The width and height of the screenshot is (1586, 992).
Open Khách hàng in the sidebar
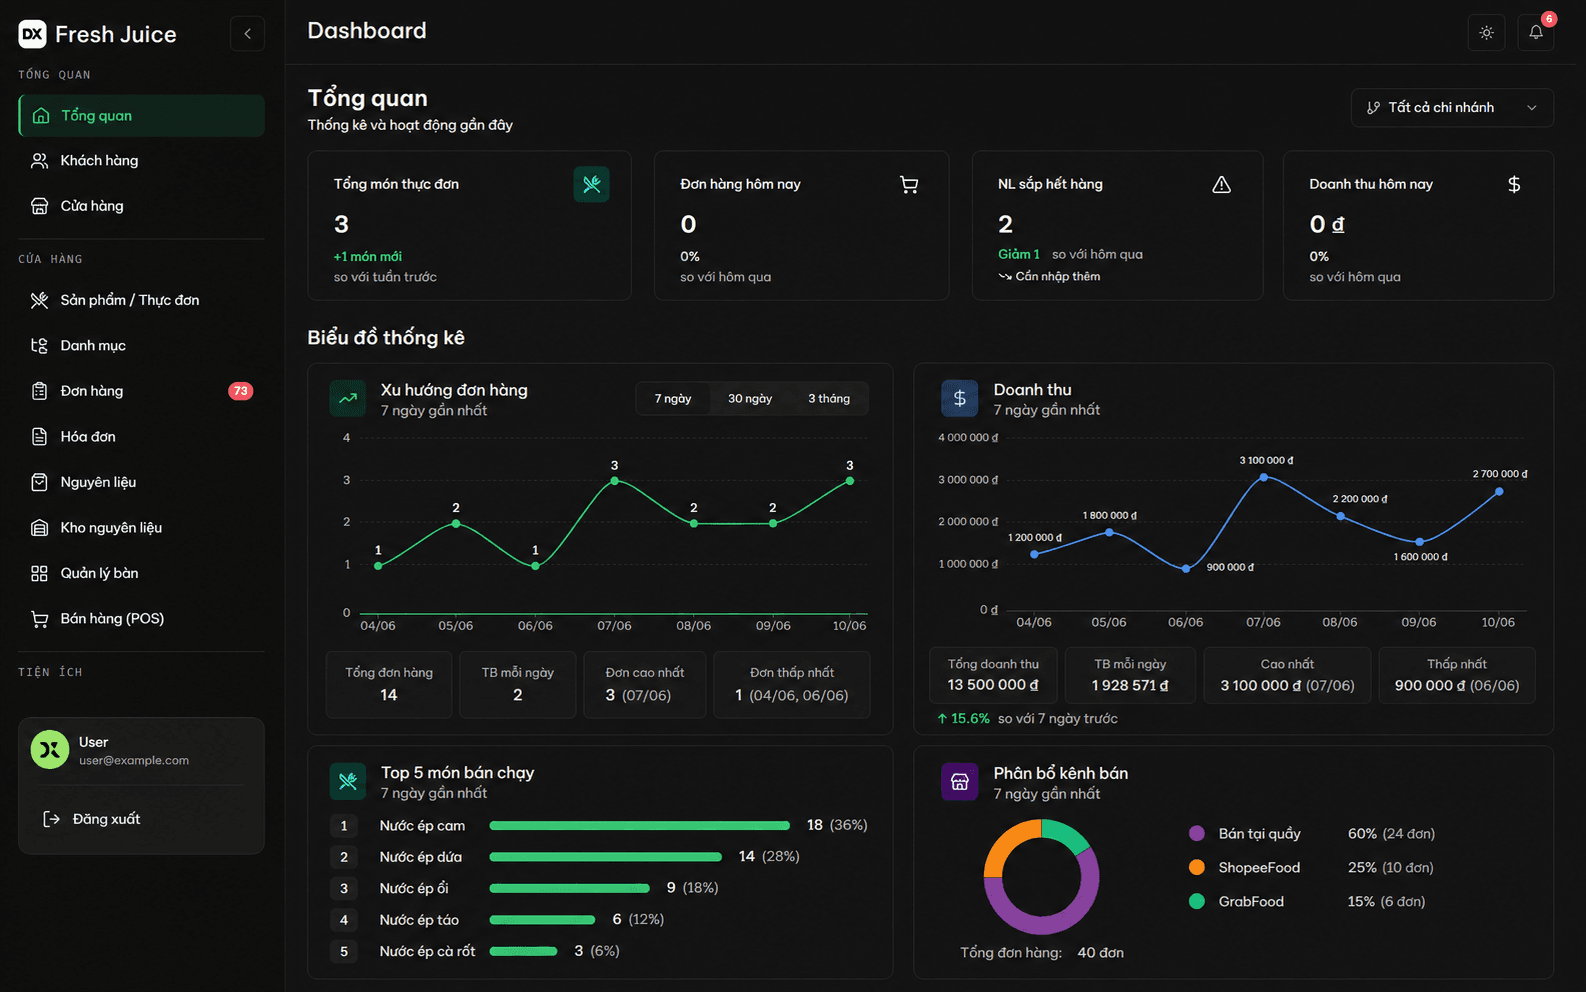tap(141, 161)
